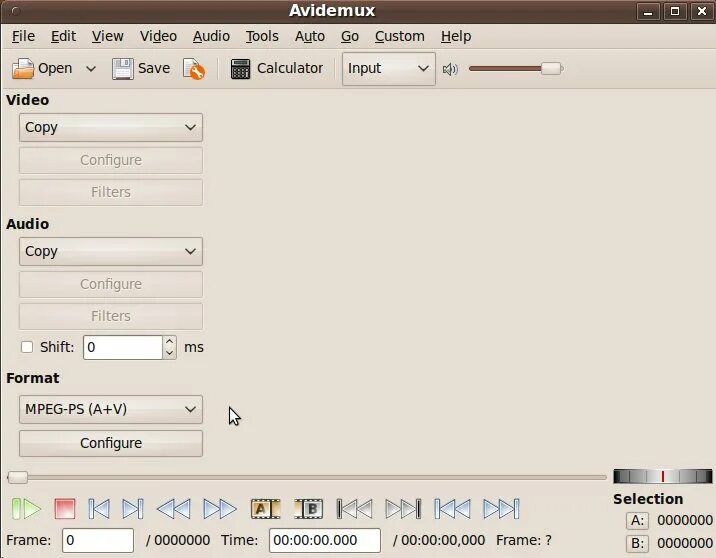Open the Edit menu
The width and height of the screenshot is (716, 558).
pyautogui.click(x=63, y=36)
